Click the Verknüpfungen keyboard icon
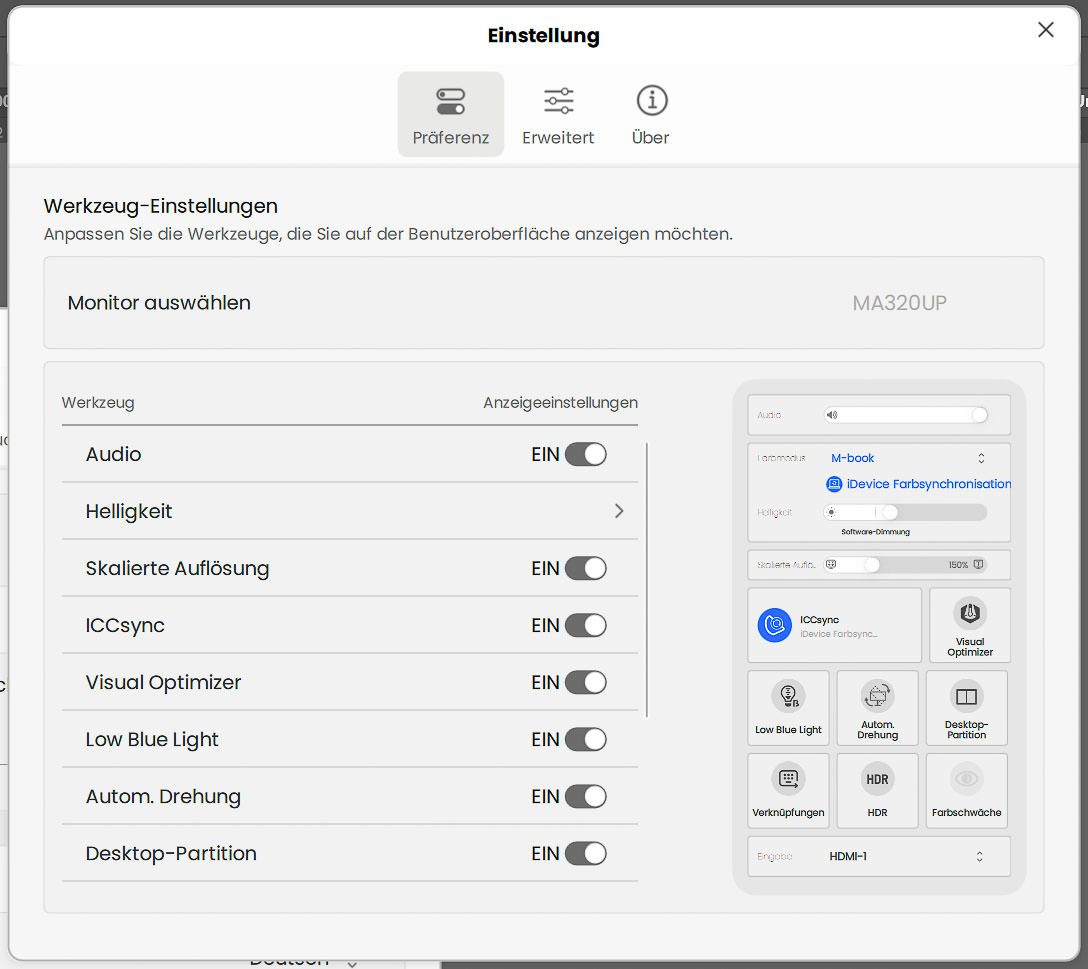The width and height of the screenshot is (1088, 969). tap(788, 779)
